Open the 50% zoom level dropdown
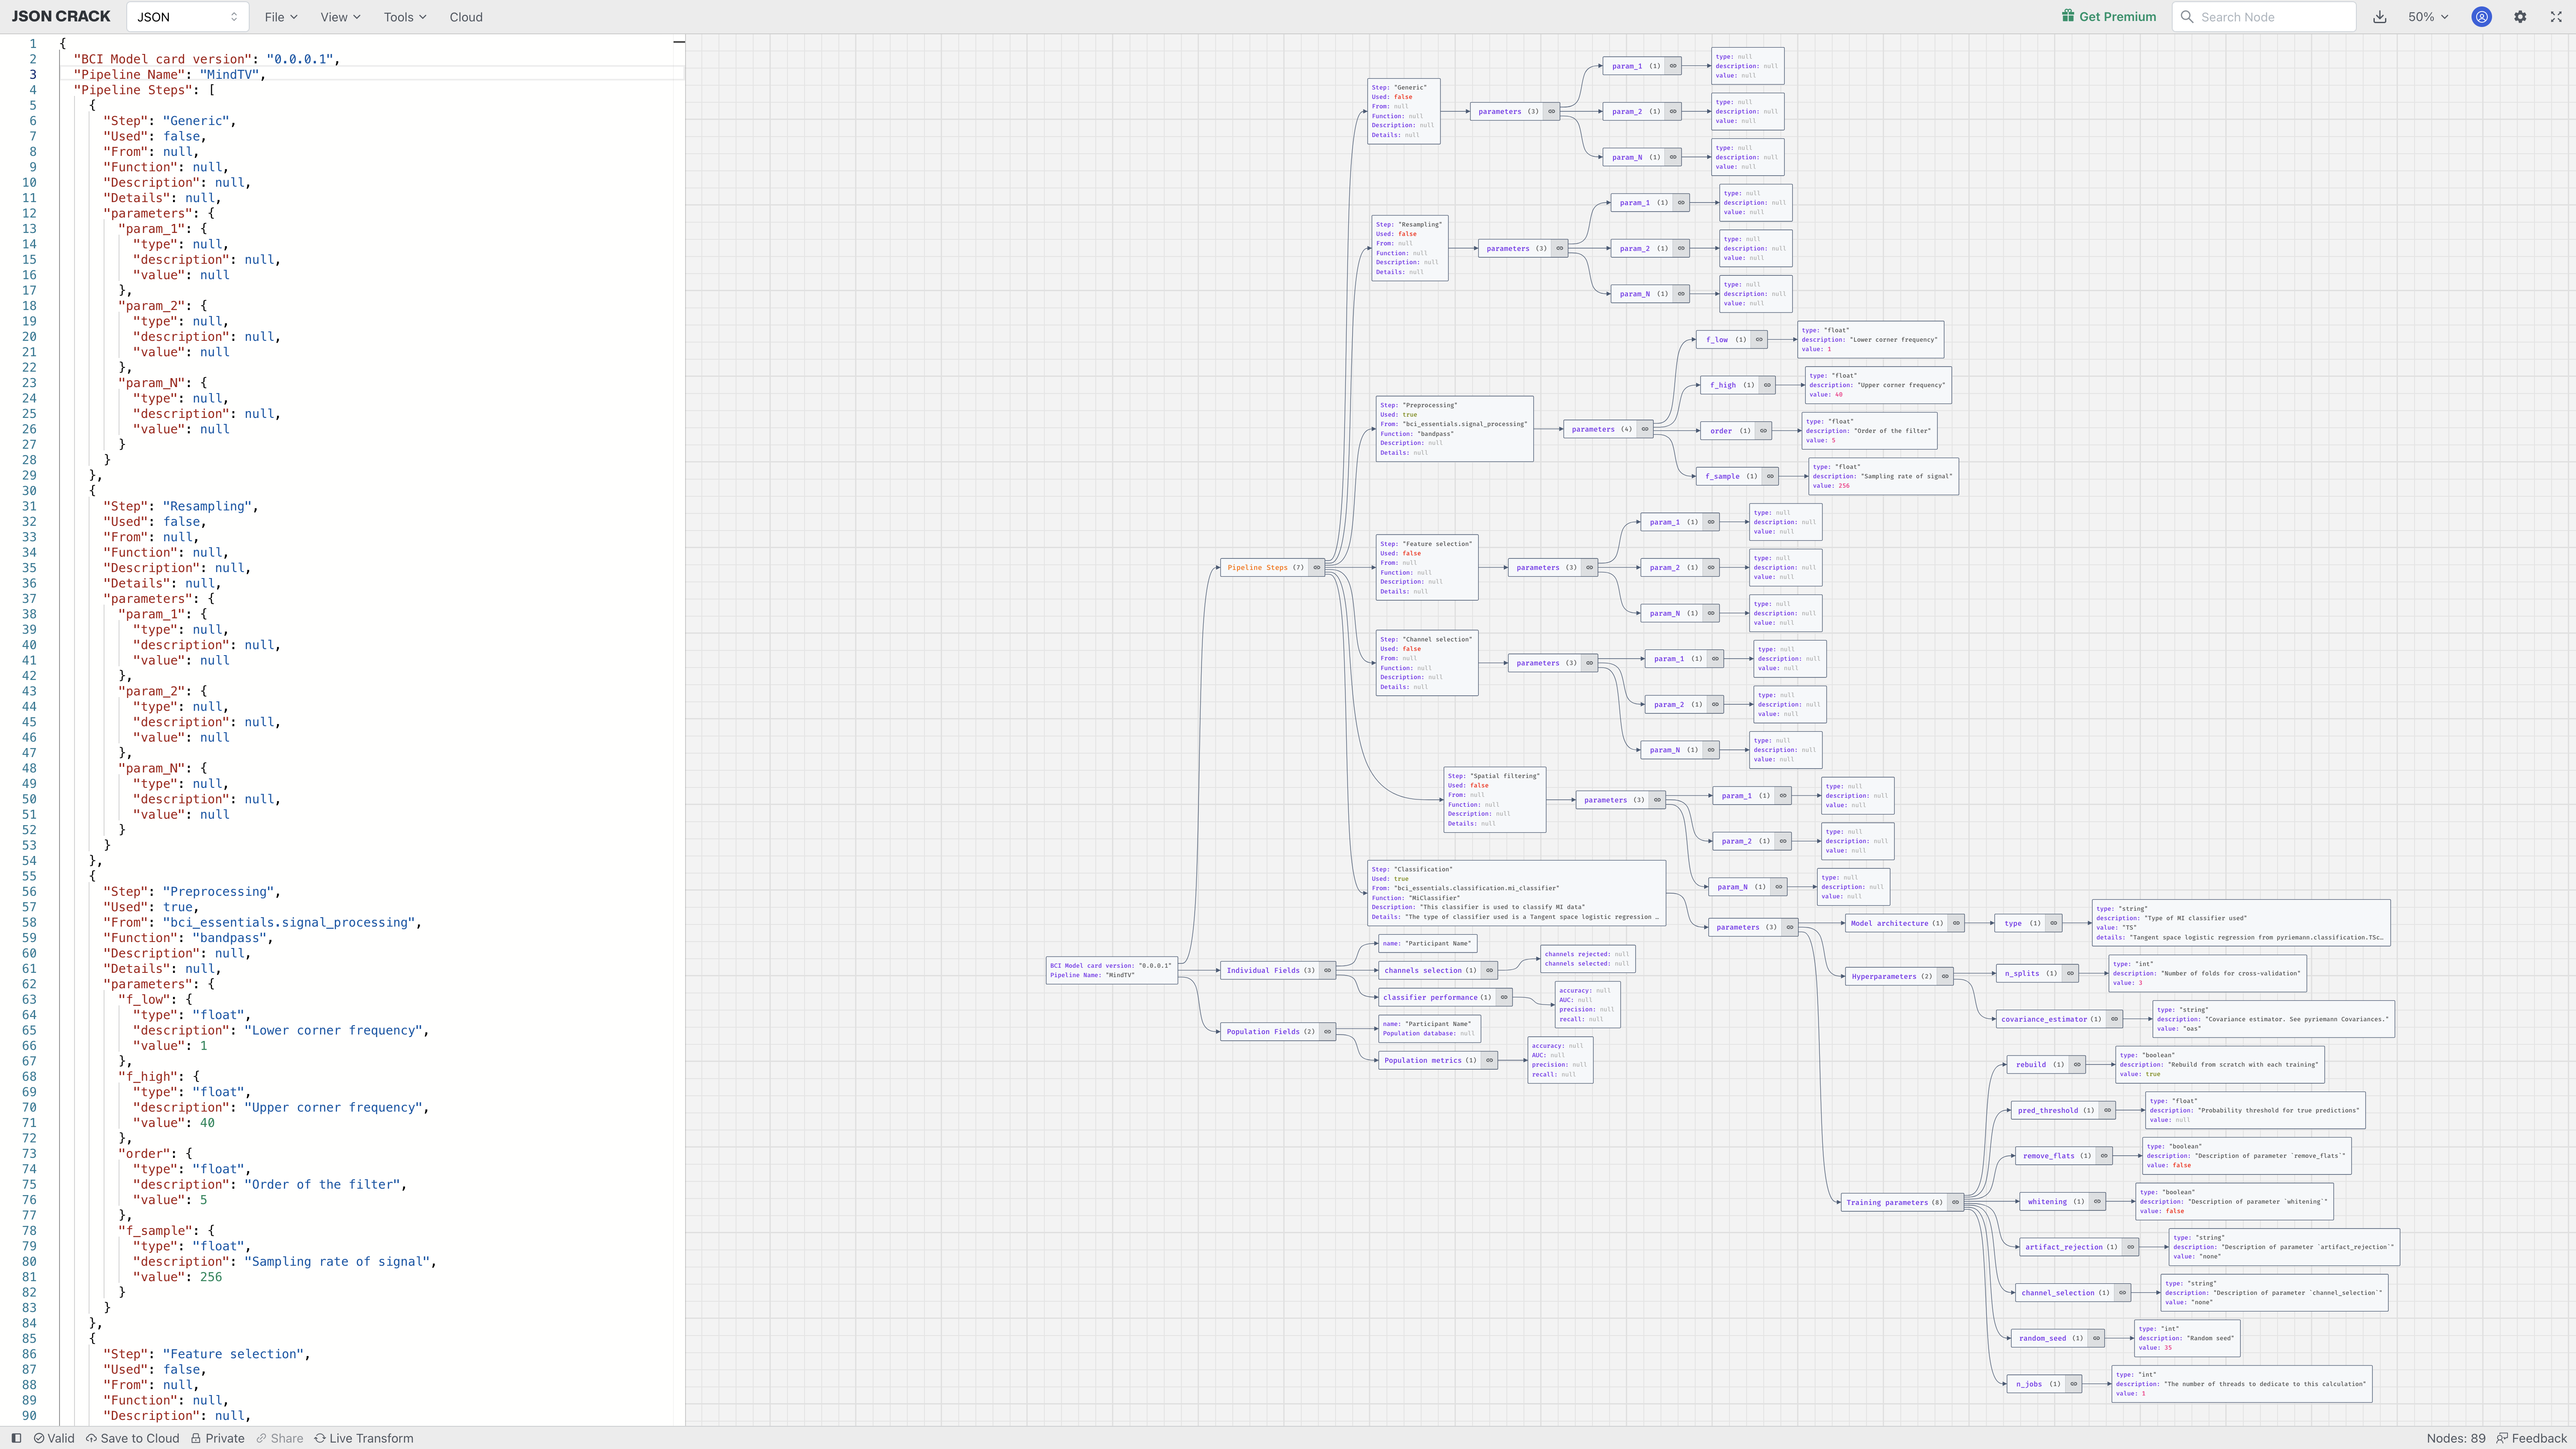 2428,17
